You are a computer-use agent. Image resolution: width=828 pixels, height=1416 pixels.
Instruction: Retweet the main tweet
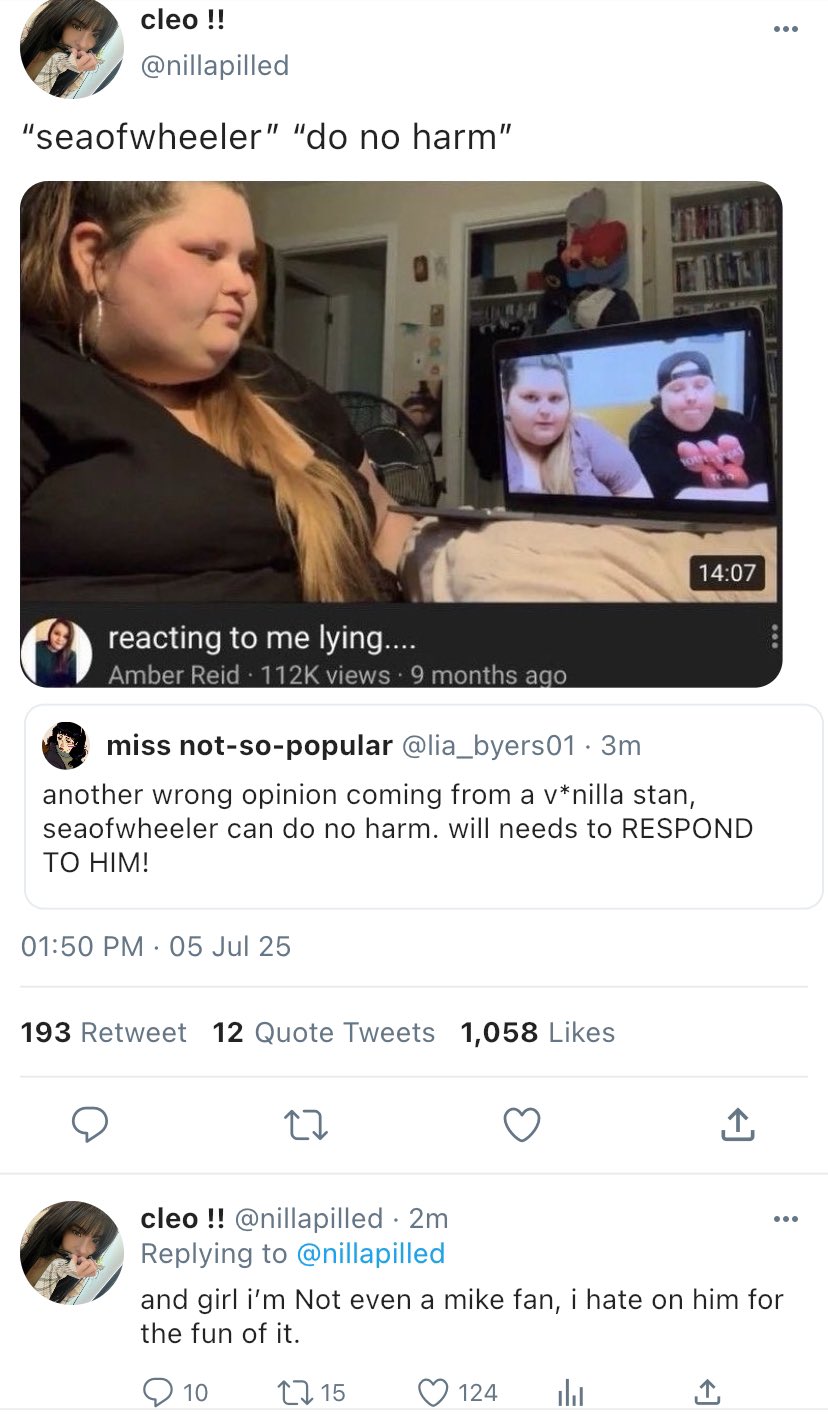click(x=305, y=1126)
